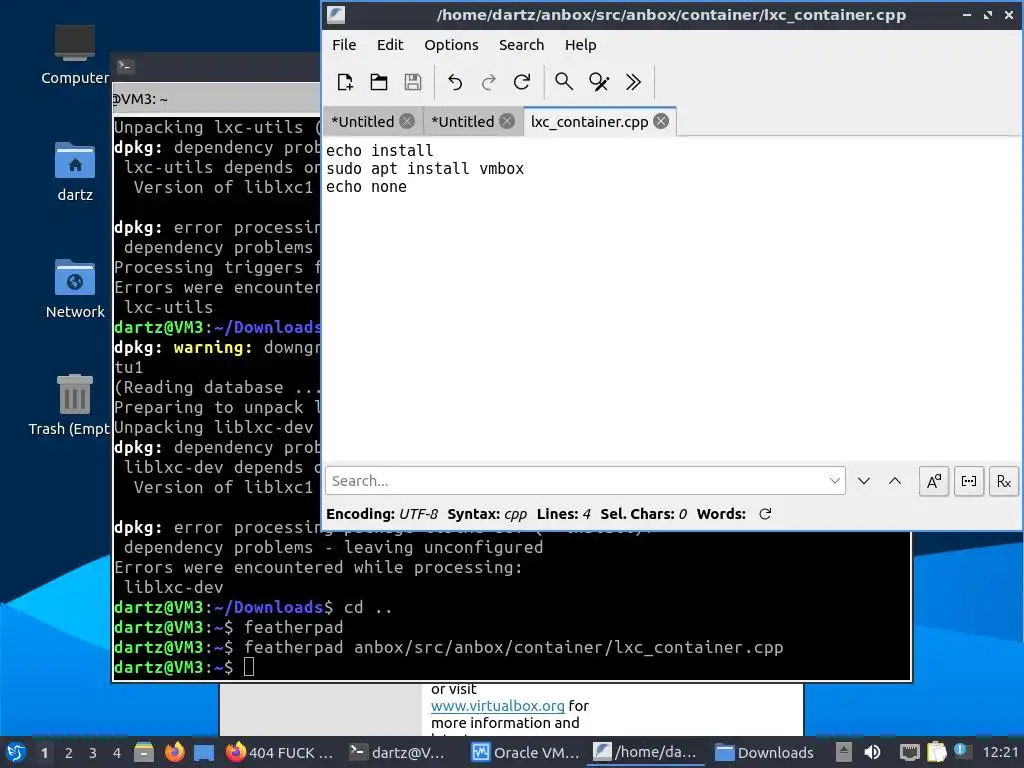Expand the search history dropdown arrow
This screenshot has width=1024, height=768.
835,481
